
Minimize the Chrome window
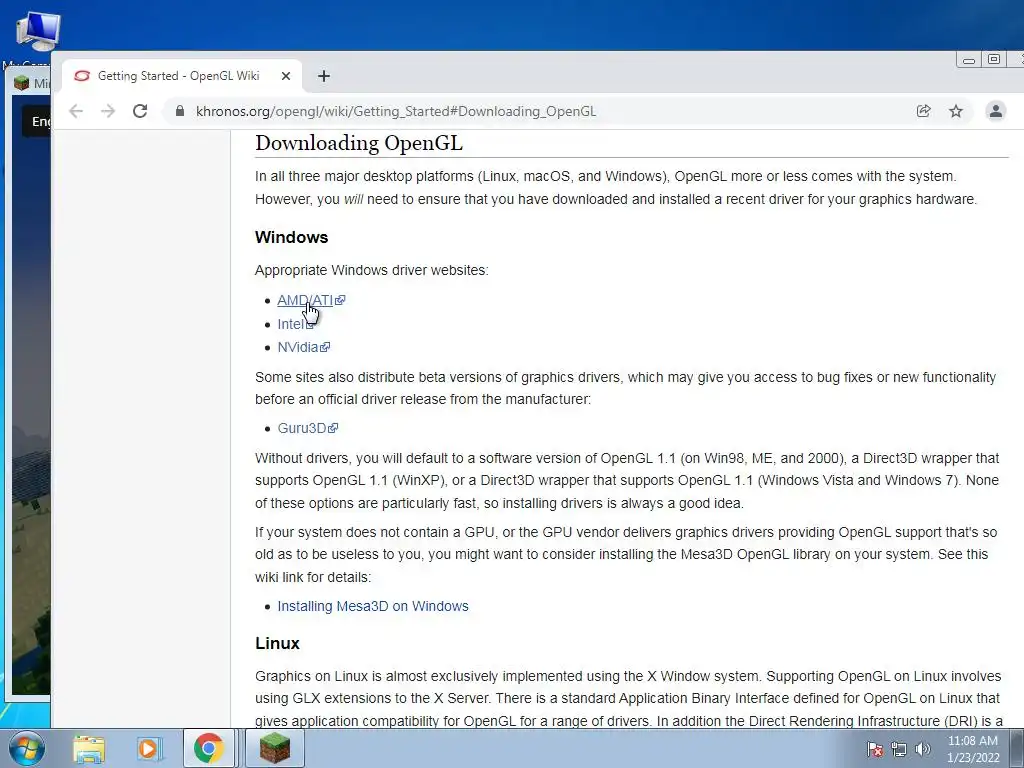click(x=969, y=59)
